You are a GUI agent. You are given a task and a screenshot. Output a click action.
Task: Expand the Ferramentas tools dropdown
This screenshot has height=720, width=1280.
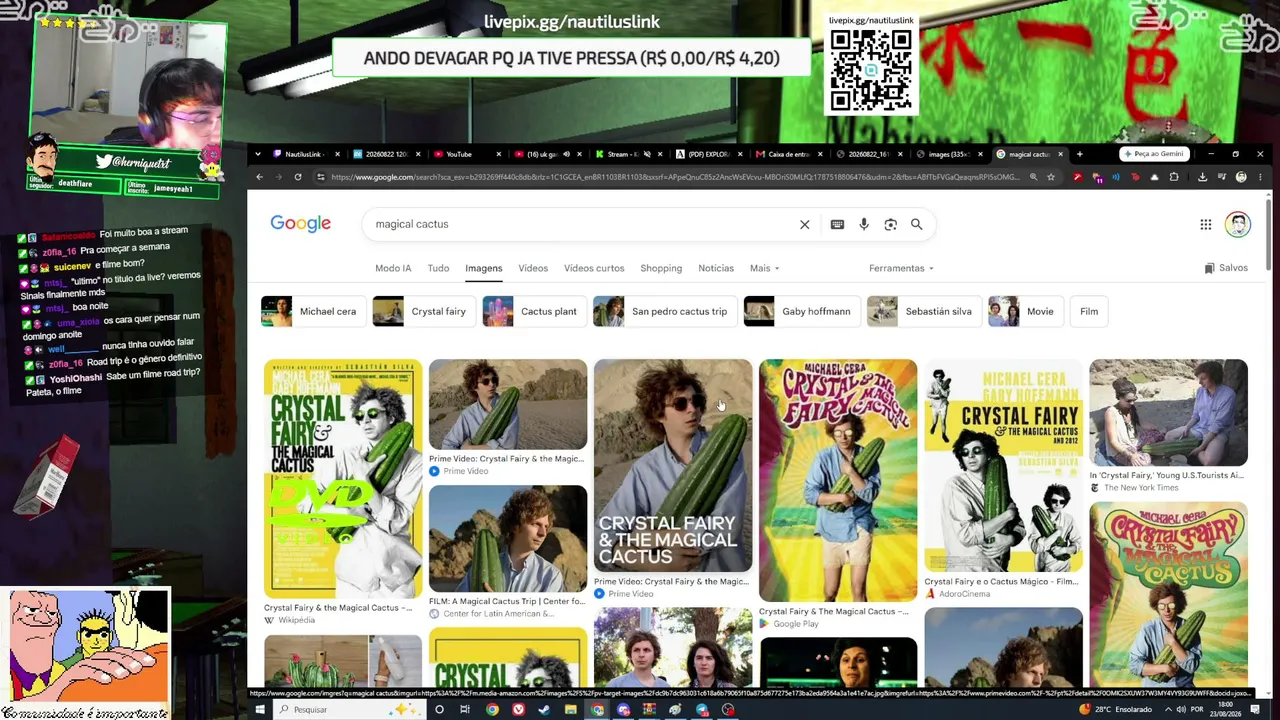pyautogui.click(x=901, y=268)
